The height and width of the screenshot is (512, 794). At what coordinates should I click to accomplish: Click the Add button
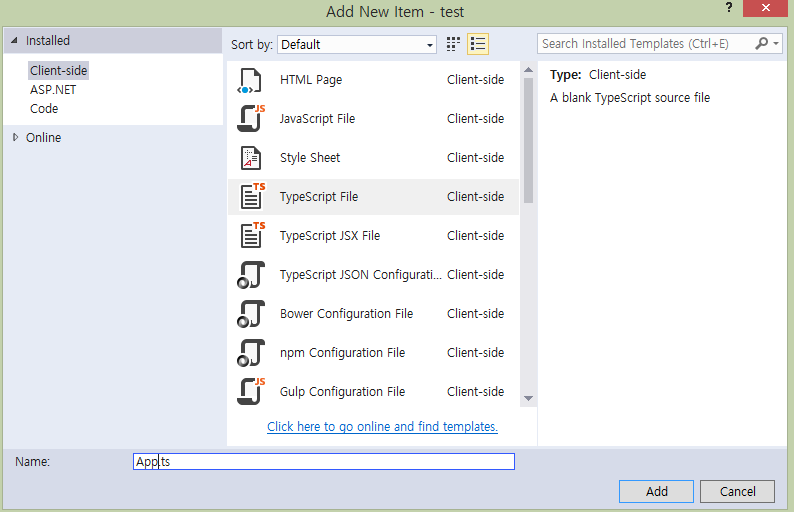pos(656,491)
